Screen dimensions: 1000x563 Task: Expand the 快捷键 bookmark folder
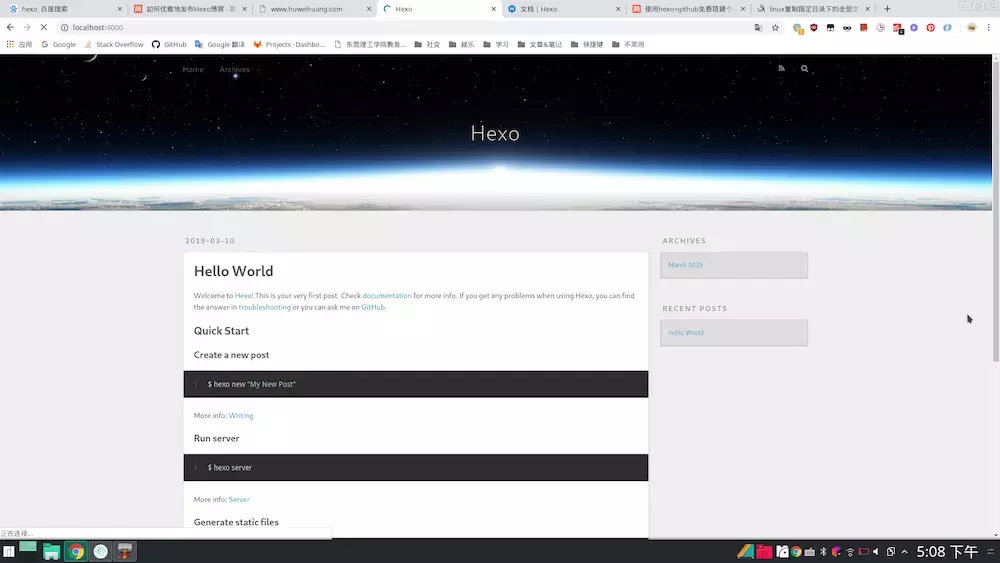(587, 45)
